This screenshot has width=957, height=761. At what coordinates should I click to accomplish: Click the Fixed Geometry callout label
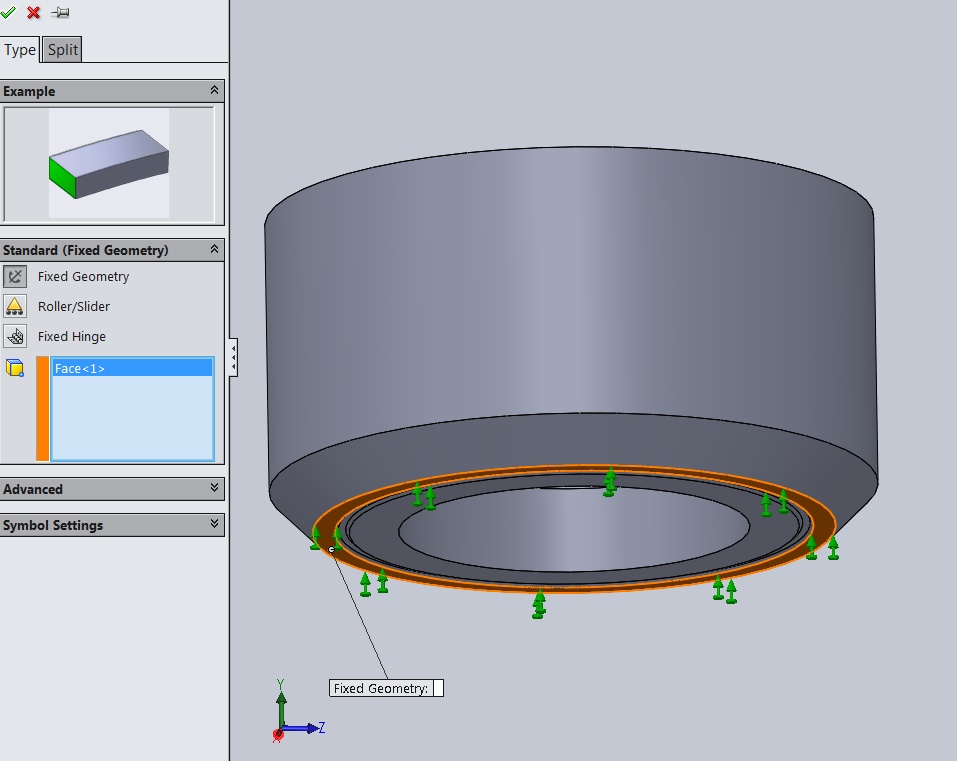(380, 688)
